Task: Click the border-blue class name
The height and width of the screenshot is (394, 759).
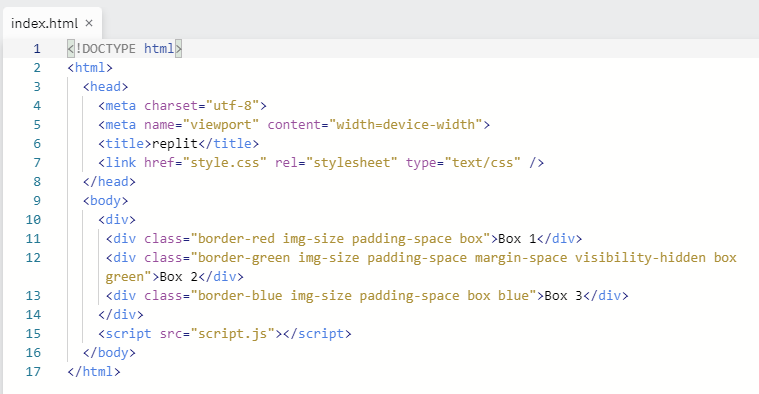Action: click(x=240, y=295)
